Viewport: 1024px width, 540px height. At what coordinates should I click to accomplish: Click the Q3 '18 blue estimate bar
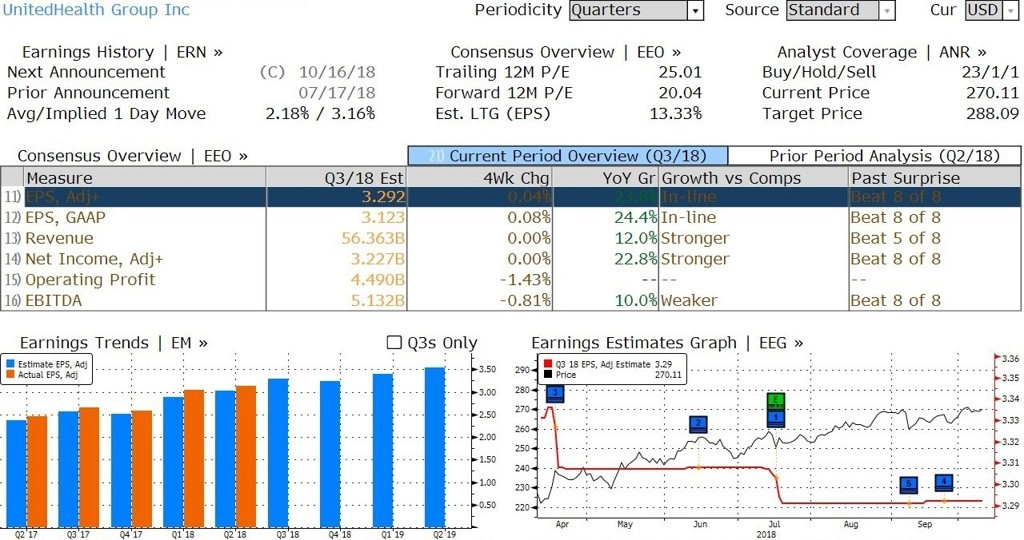coord(278,453)
